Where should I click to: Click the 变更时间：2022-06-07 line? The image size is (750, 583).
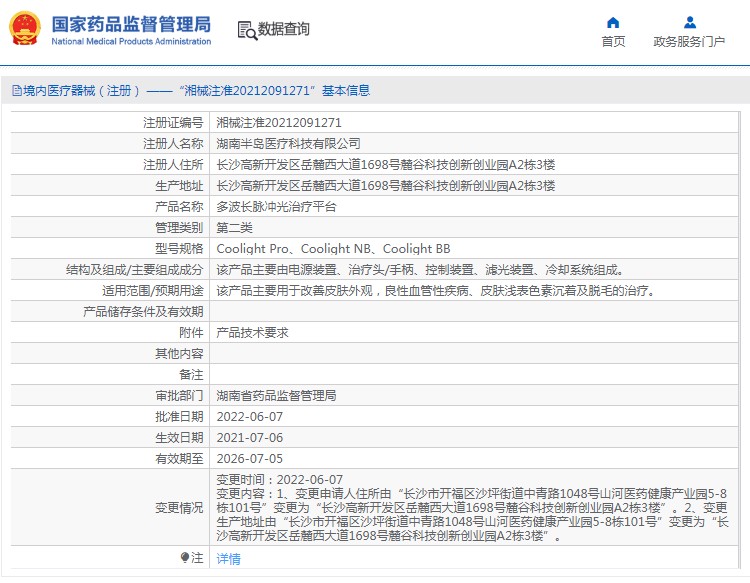coord(280,480)
